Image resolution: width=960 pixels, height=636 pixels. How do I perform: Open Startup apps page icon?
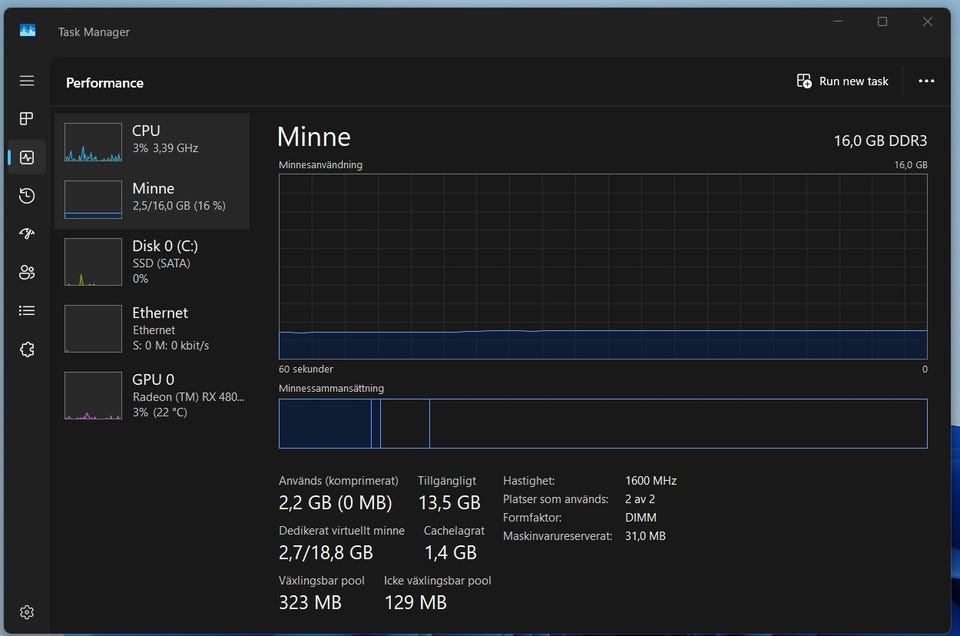pos(27,234)
